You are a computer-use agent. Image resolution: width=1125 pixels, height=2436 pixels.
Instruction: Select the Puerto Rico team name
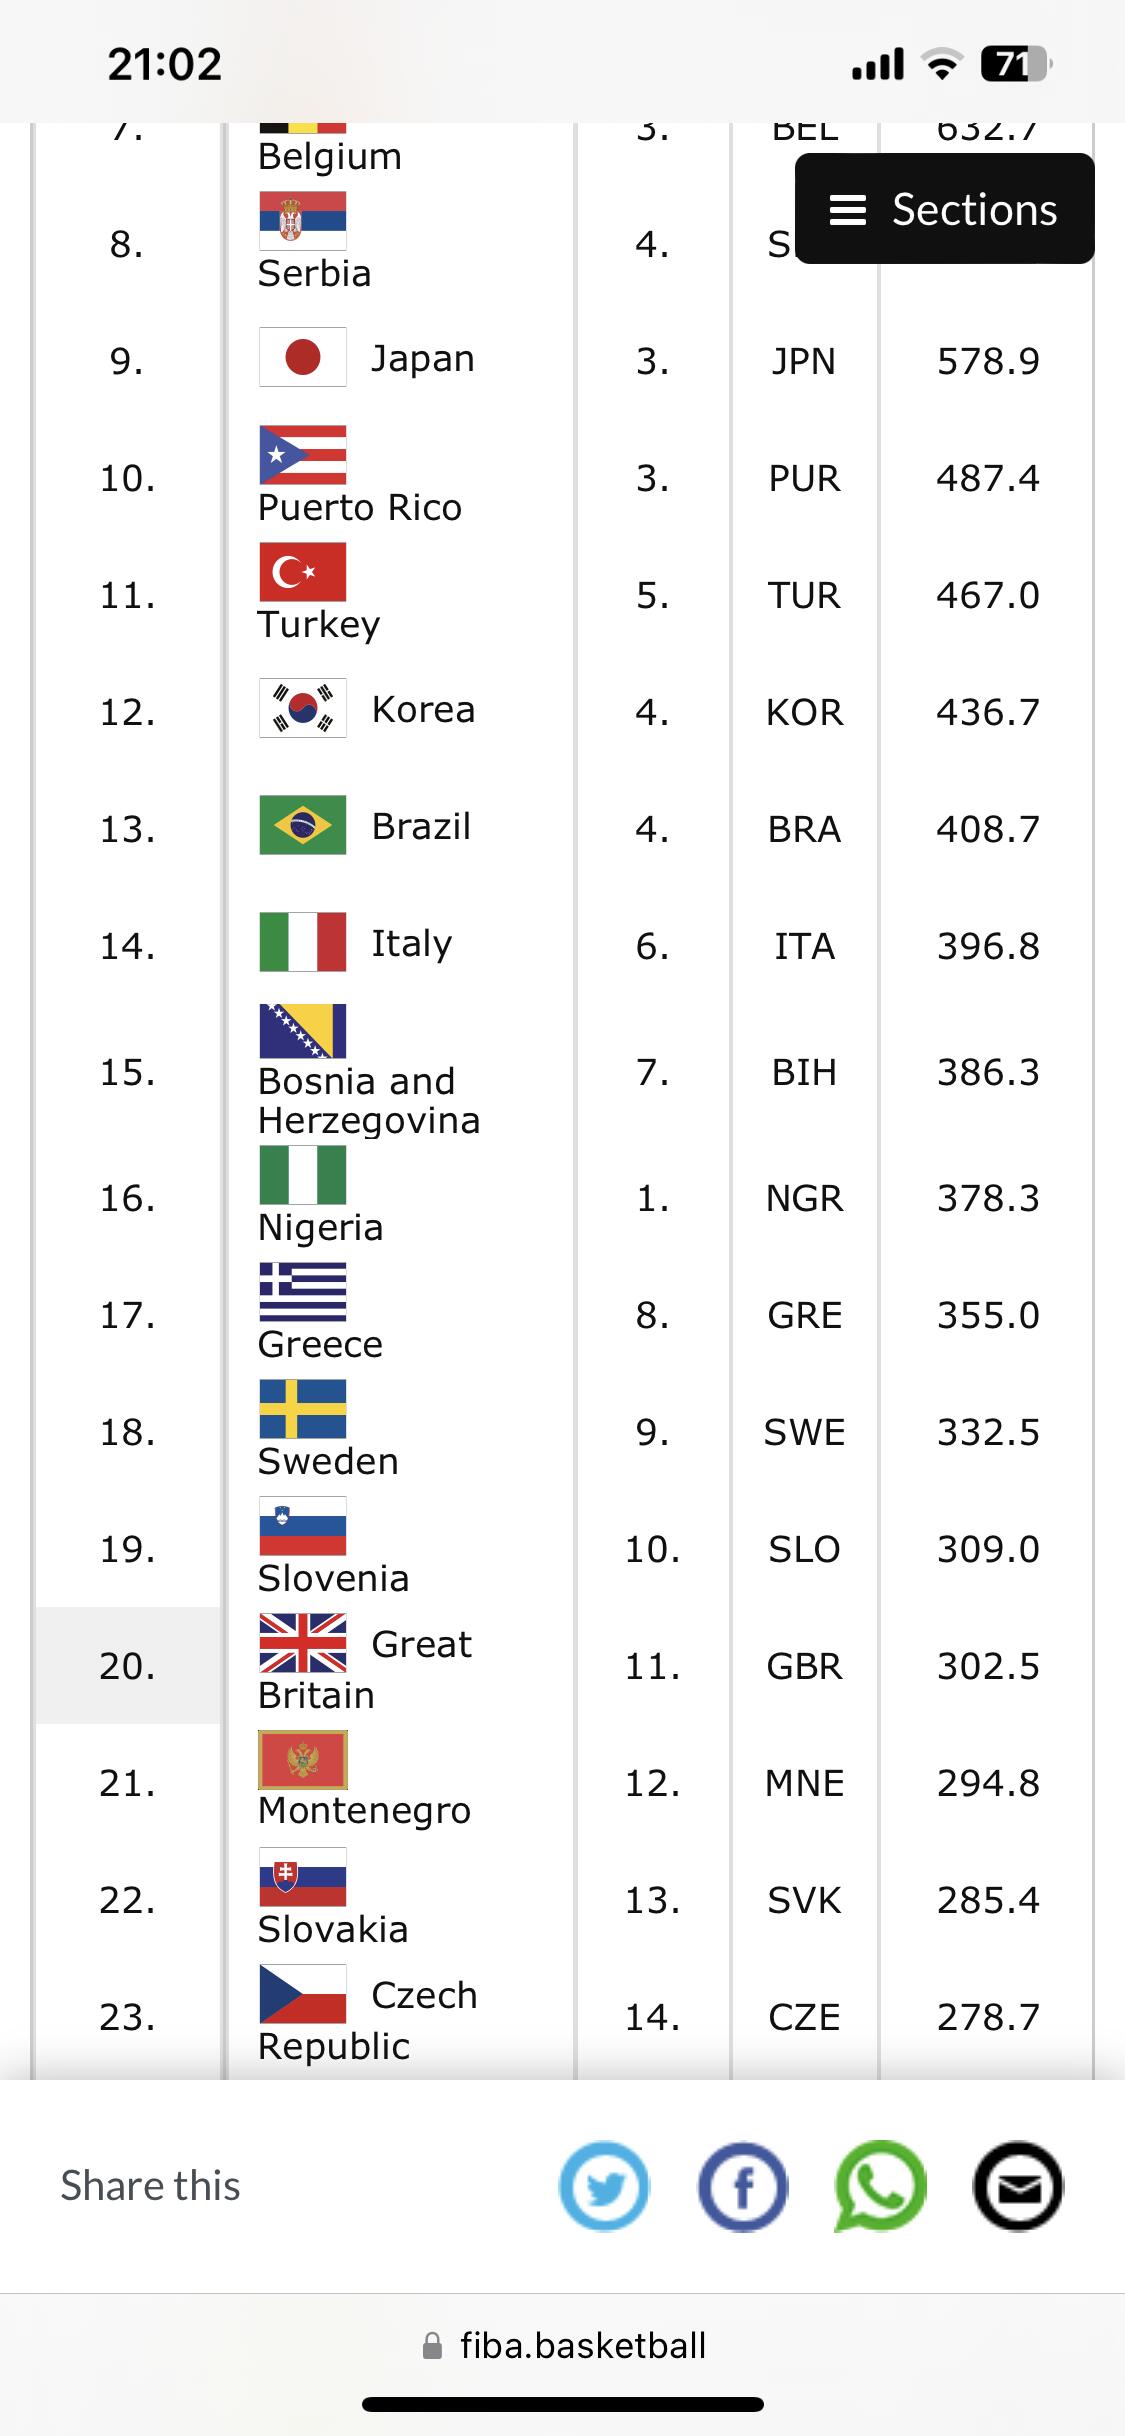tap(359, 508)
